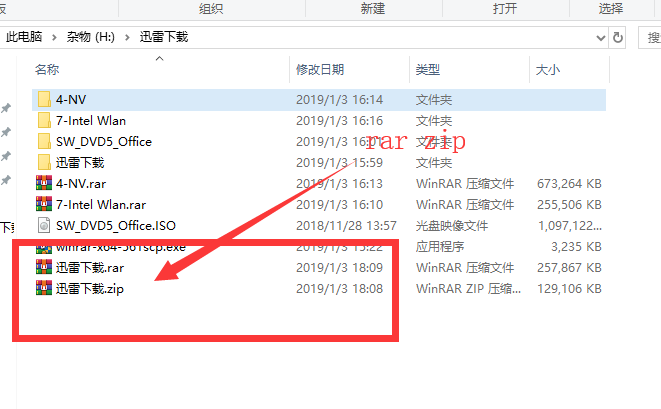
Task: Expand the chevron after 杂物 (H:) in path
Action: (127, 38)
